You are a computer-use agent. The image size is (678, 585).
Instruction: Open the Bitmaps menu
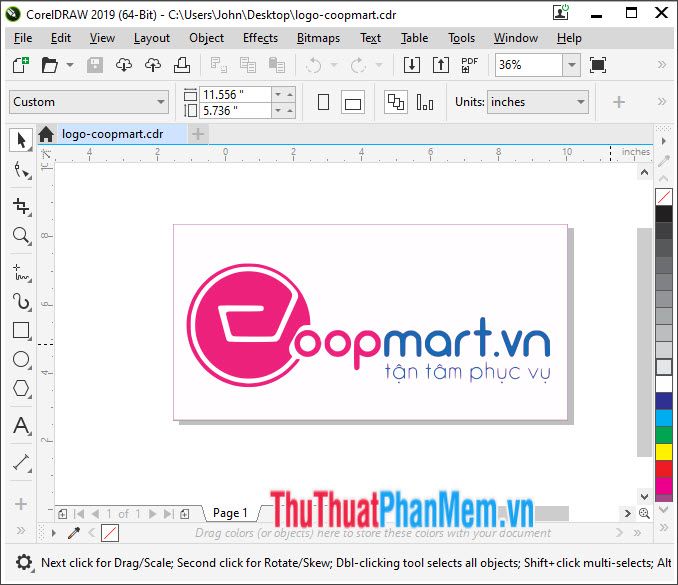coord(318,38)
